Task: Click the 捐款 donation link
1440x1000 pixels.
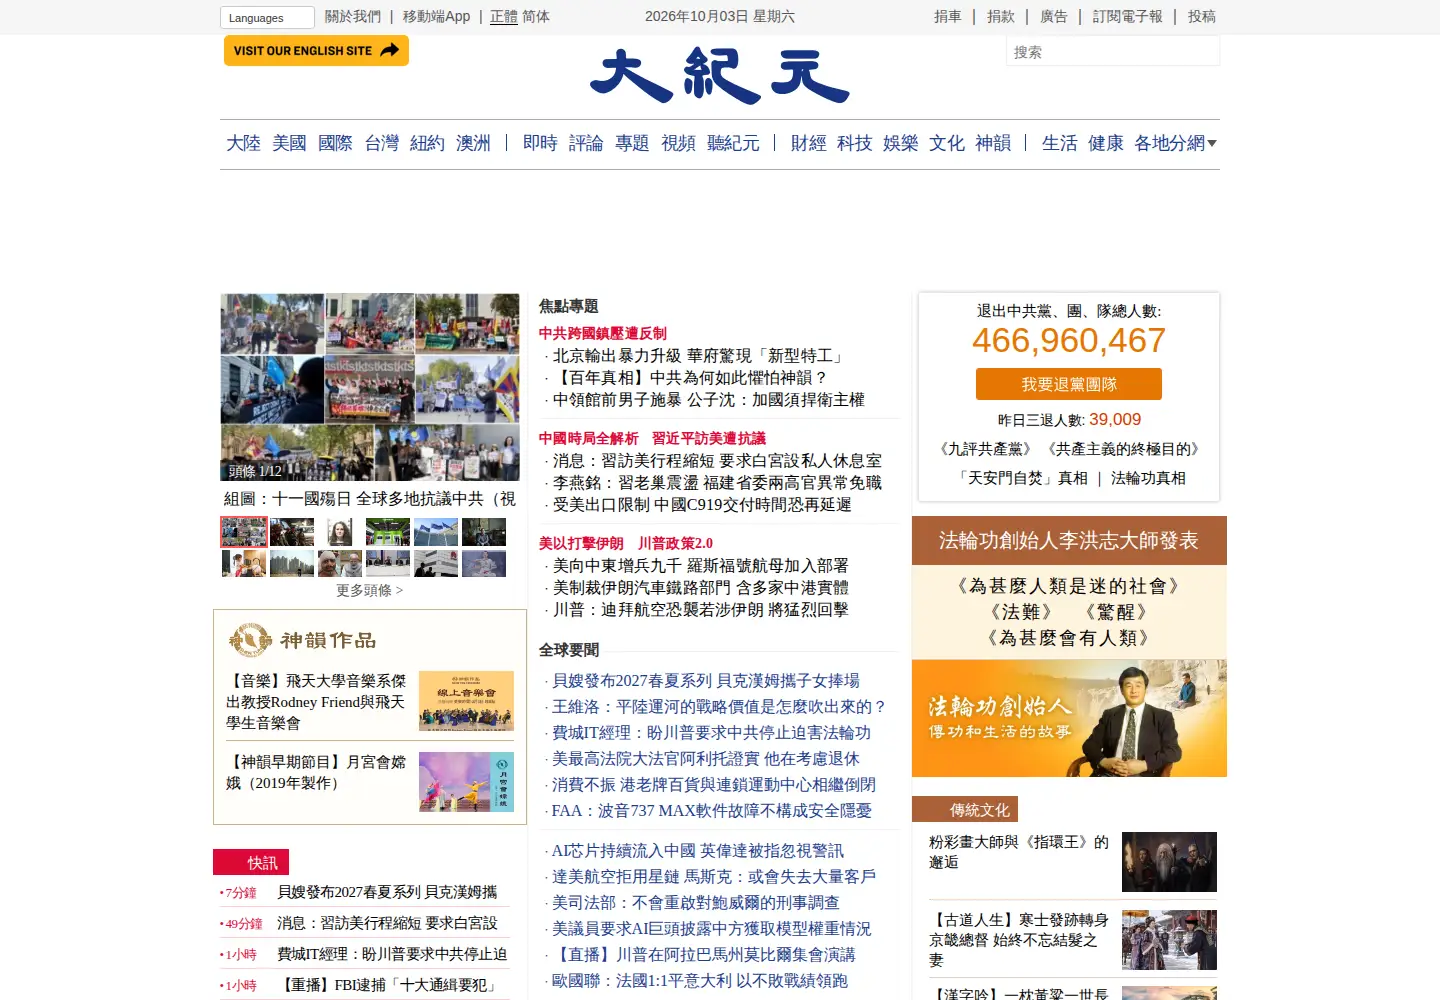Action: [1001, 16]
